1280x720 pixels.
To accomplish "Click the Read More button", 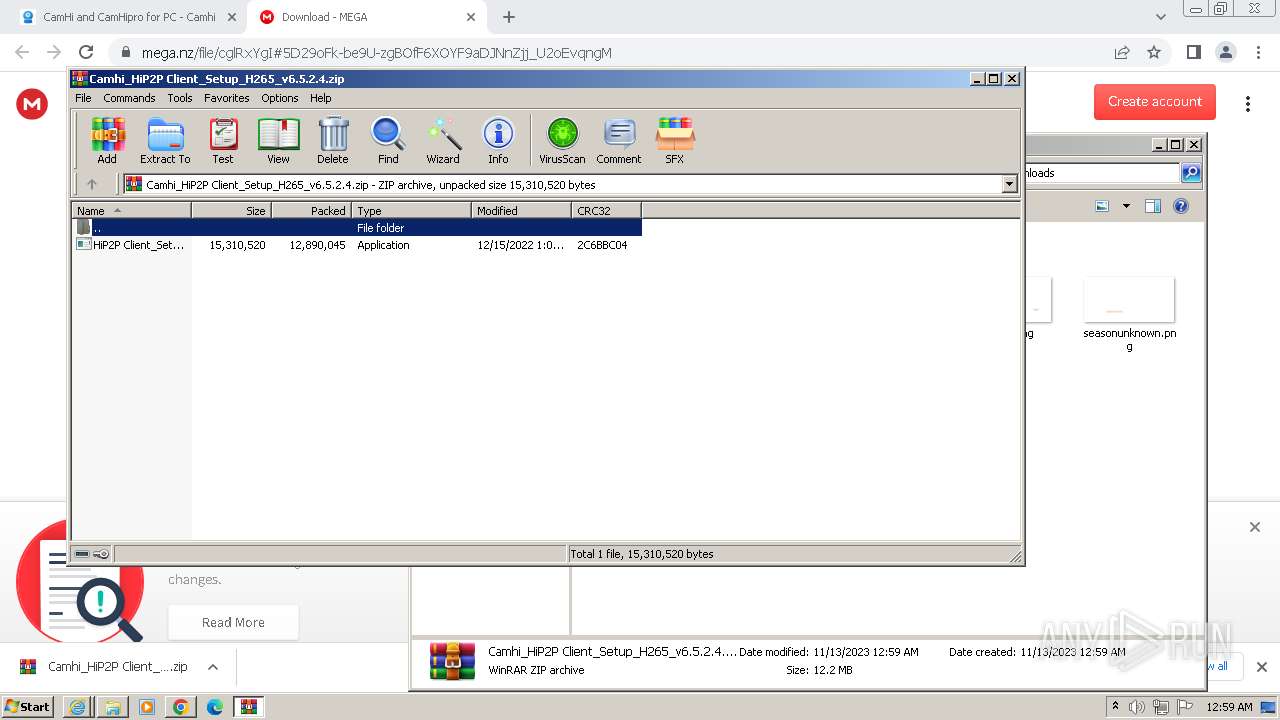I will (x=233, y=622).
